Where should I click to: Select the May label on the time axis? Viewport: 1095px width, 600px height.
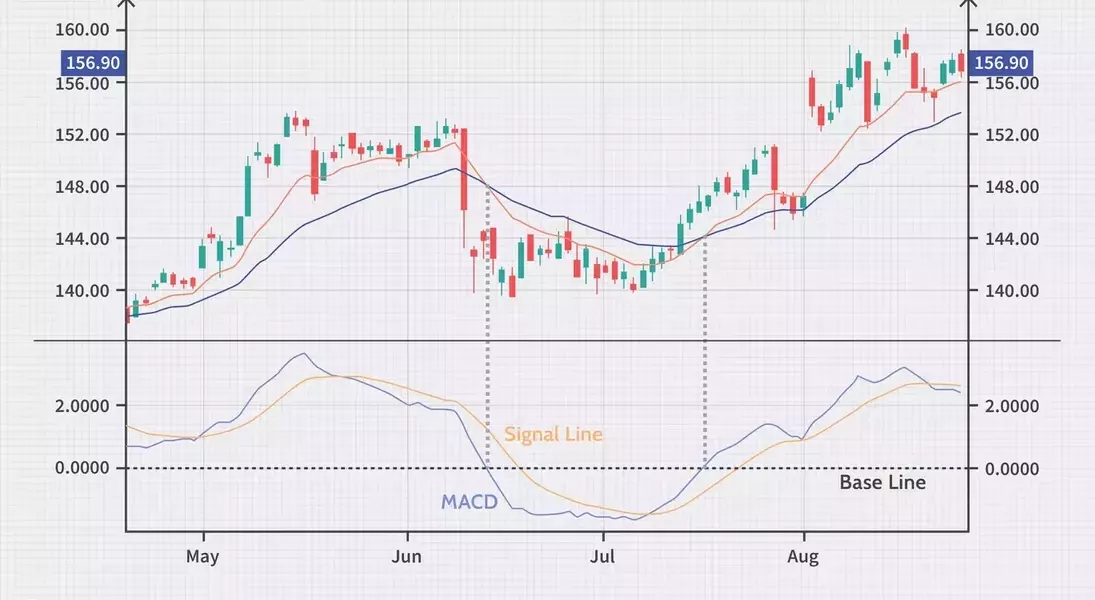(x=203, y=557)
